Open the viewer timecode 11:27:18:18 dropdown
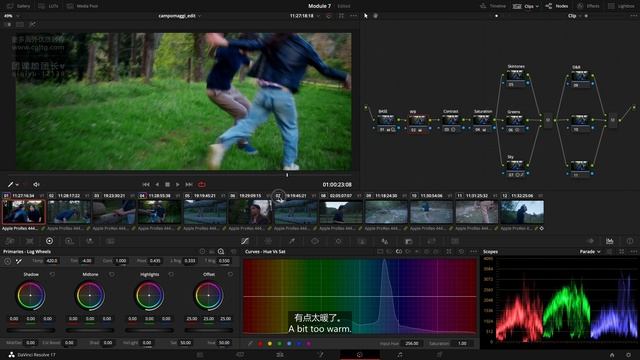This screenshot has height=360, width=640. pos(304,16)
